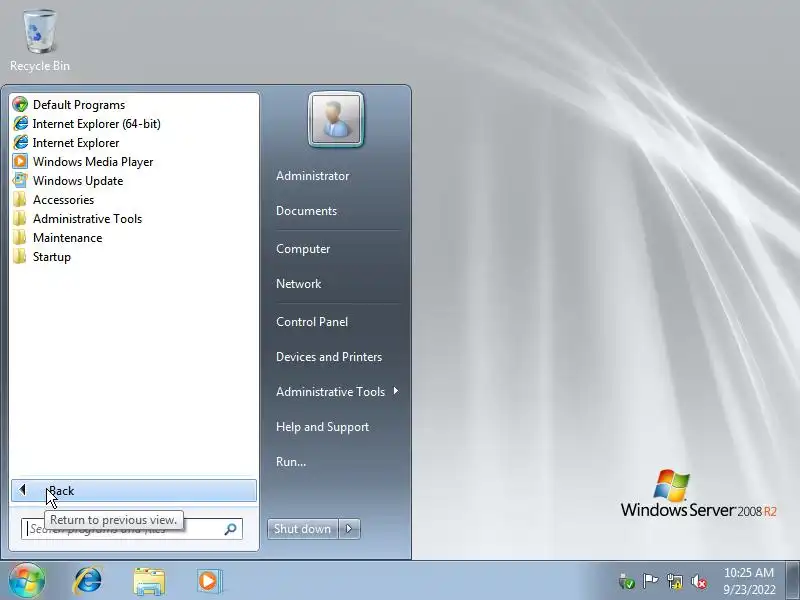Open Windows Media Player from the taskbar
The width and height of the screenshot is (800, 600).
coord(209,581)
